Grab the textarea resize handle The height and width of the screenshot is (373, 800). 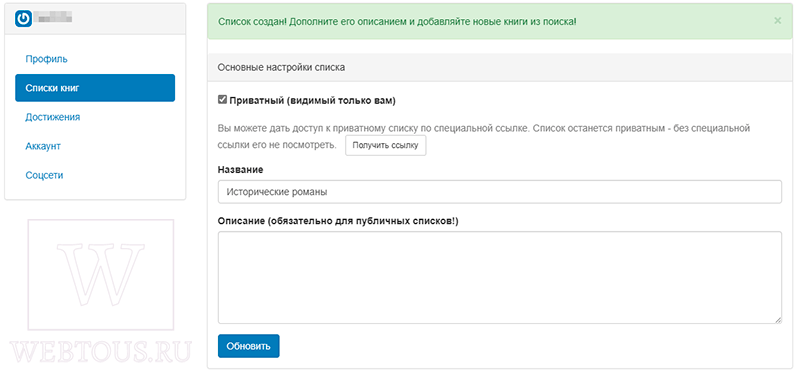pyautogui.click(x=778, y=320)
